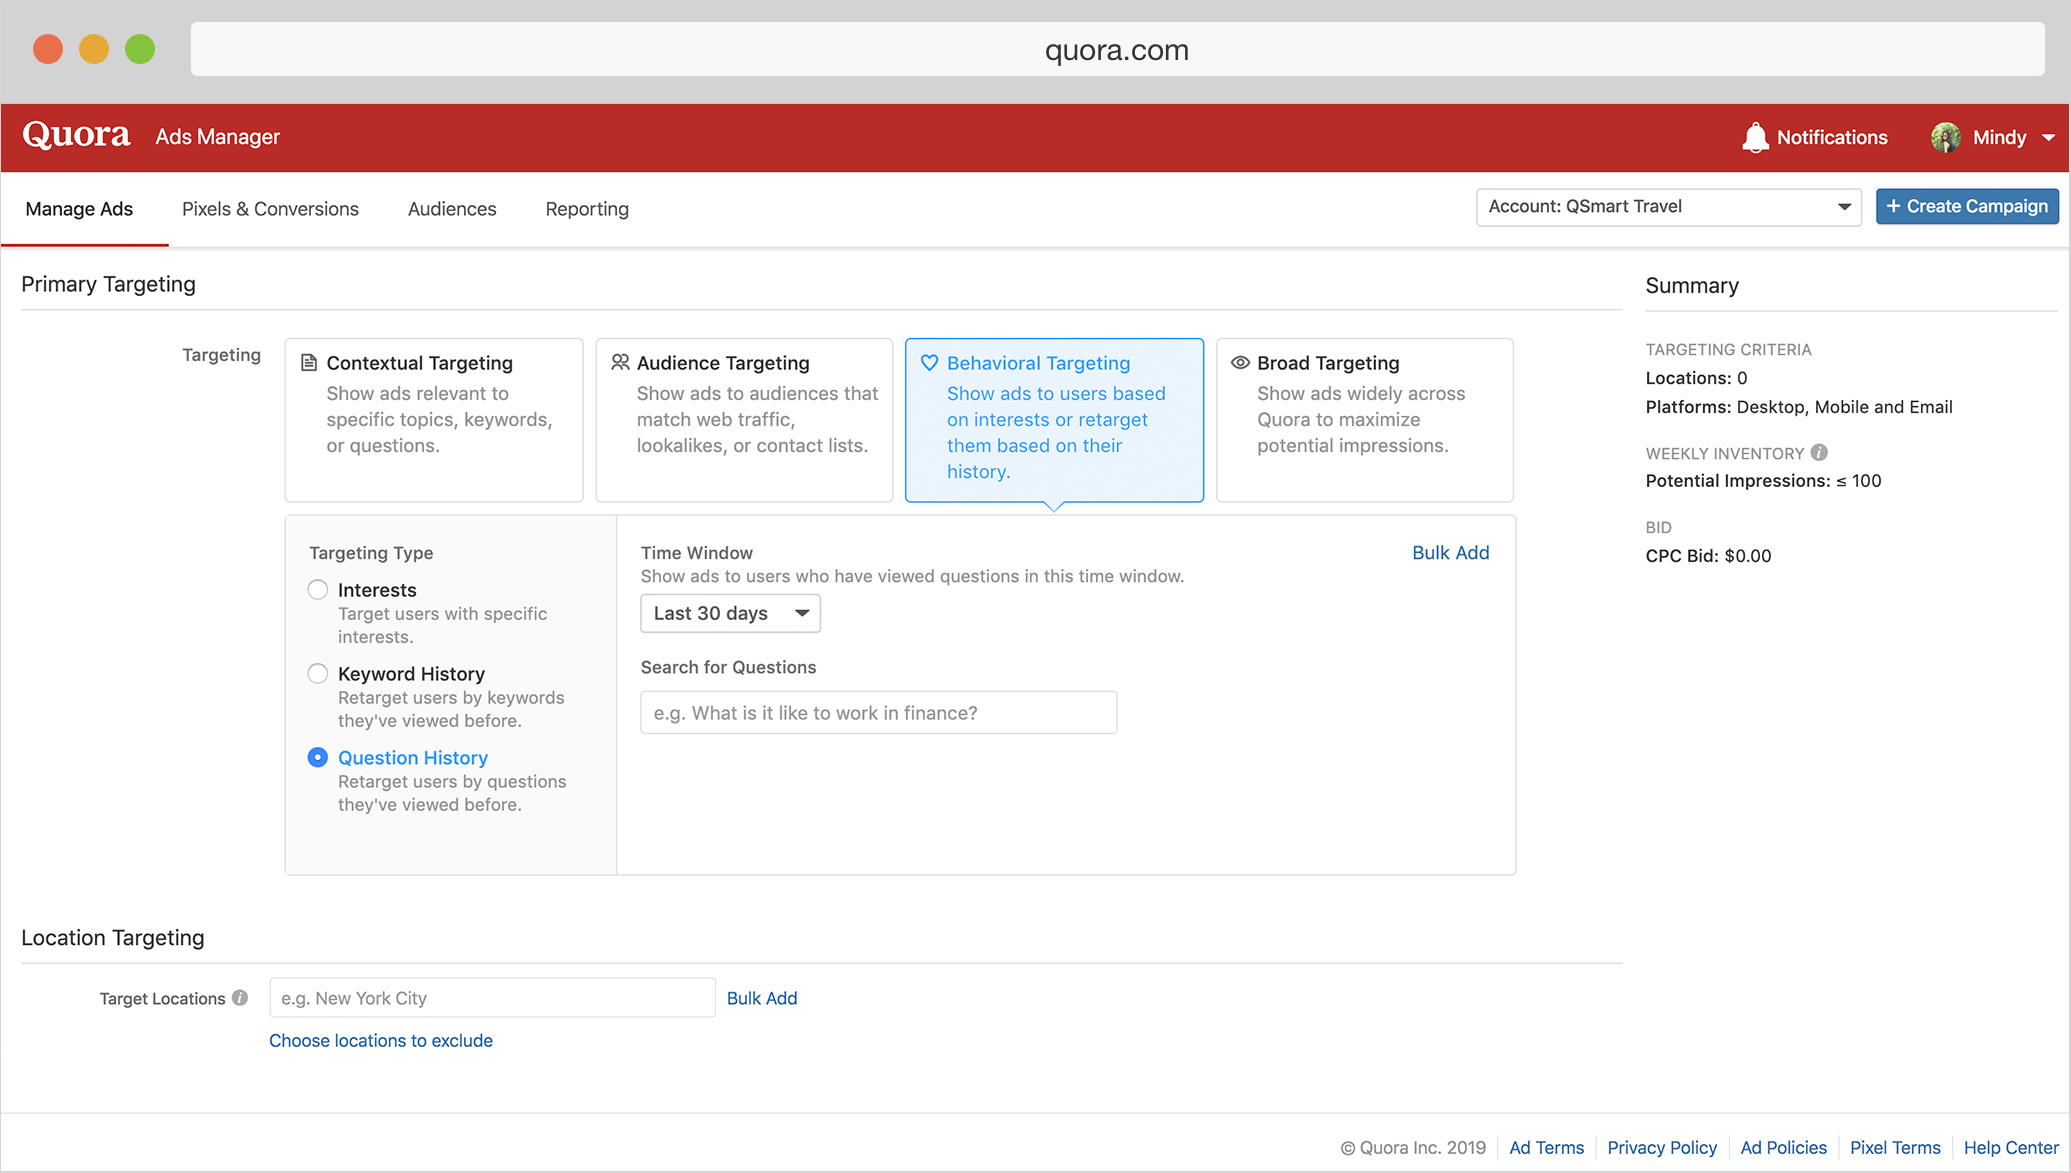Click the Contextual Targeting document icon

309,363
